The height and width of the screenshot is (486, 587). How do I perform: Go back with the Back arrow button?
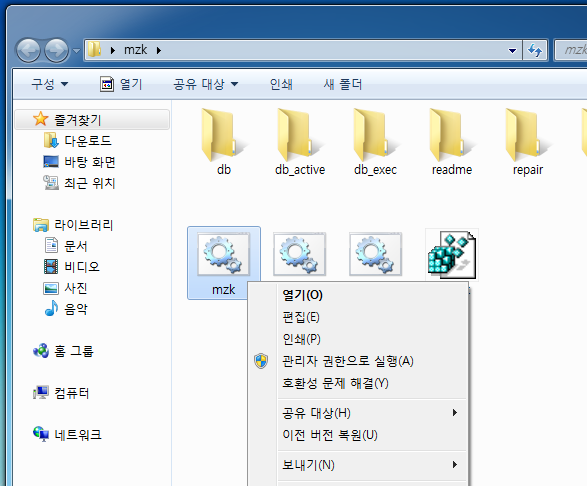[x=28, y=50]
